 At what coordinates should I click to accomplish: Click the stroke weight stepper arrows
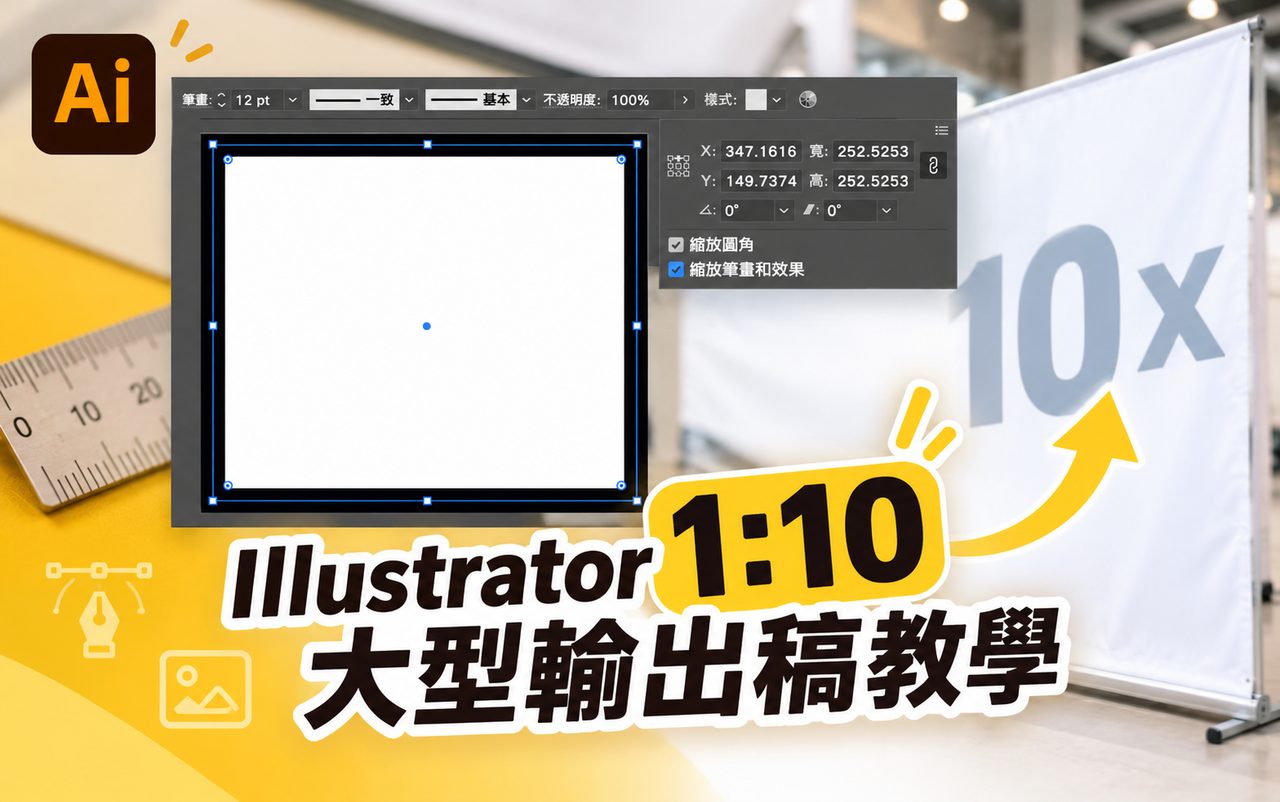(222, 100)
